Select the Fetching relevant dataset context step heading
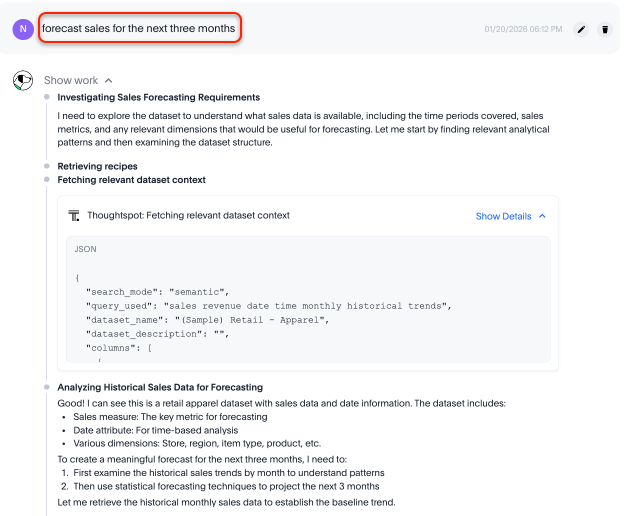 click(x=131, y=180)
